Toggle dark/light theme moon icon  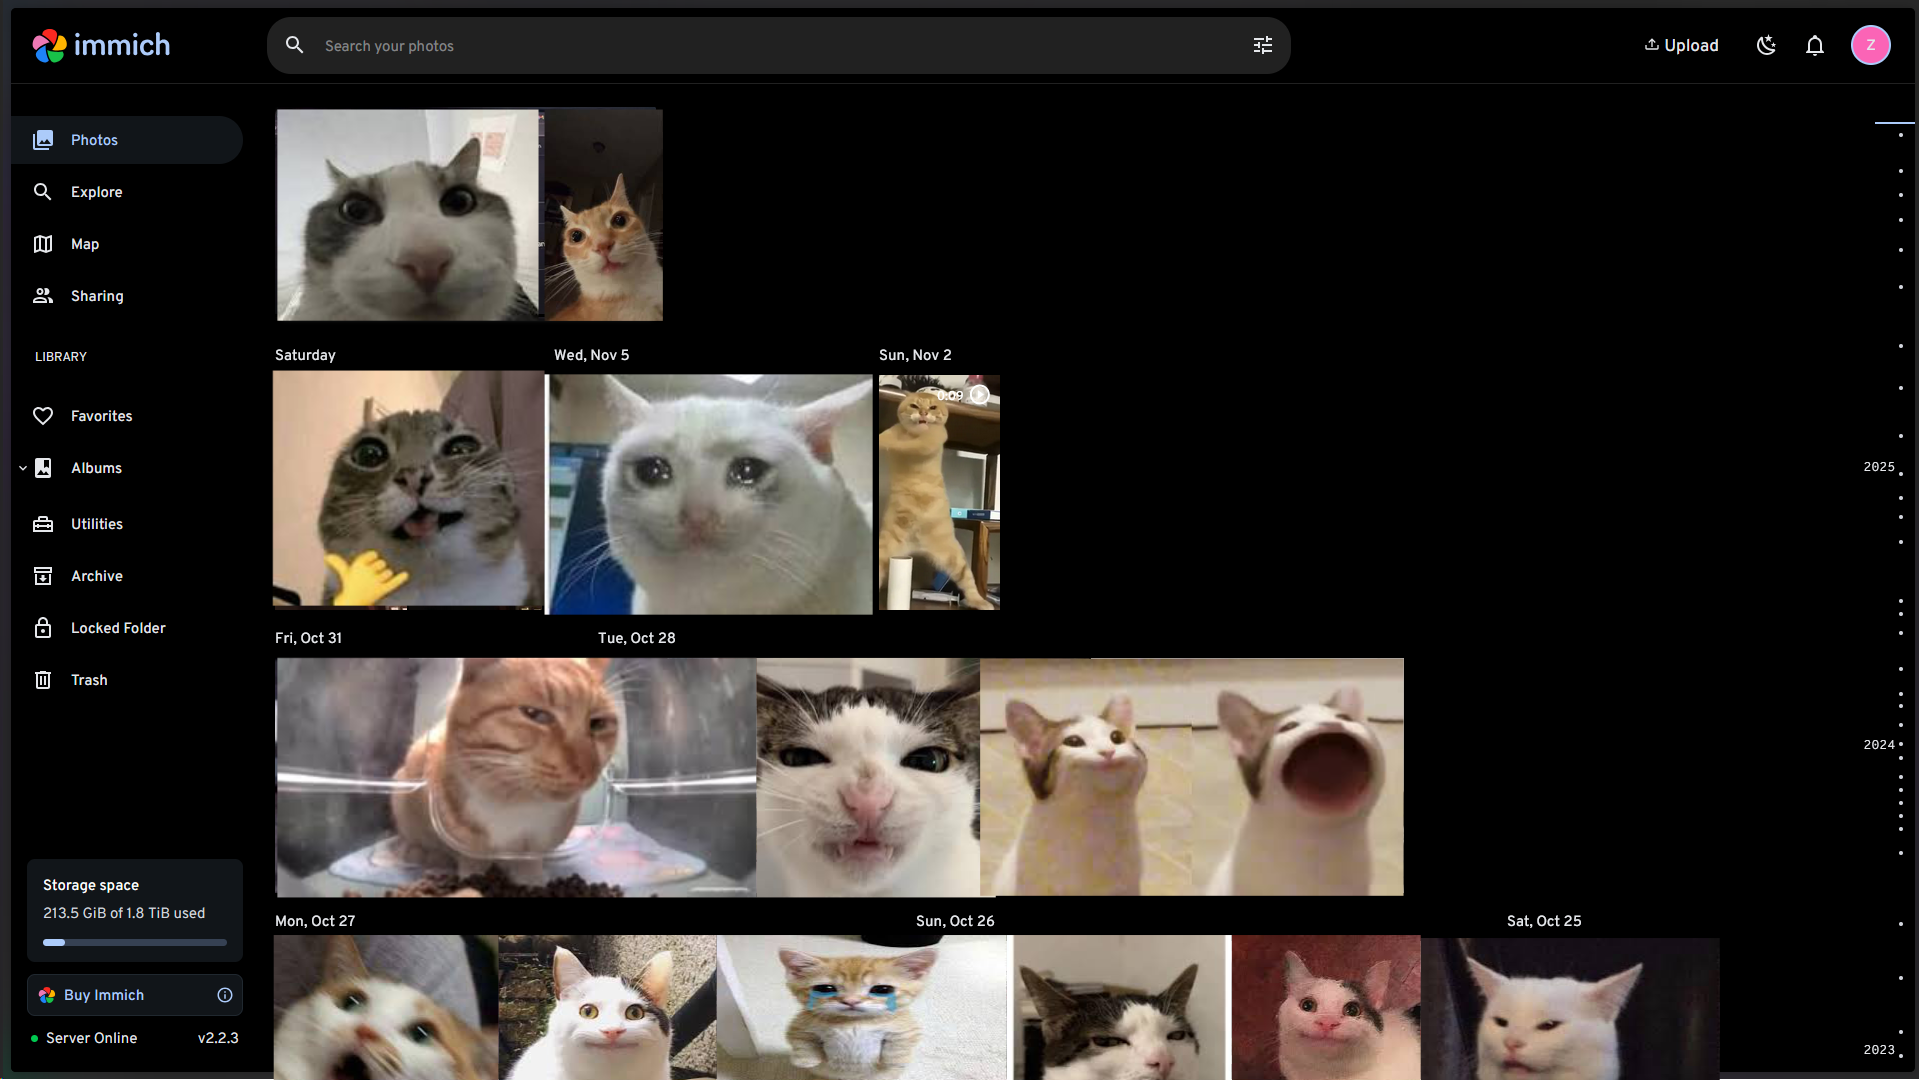(1766, 45)
